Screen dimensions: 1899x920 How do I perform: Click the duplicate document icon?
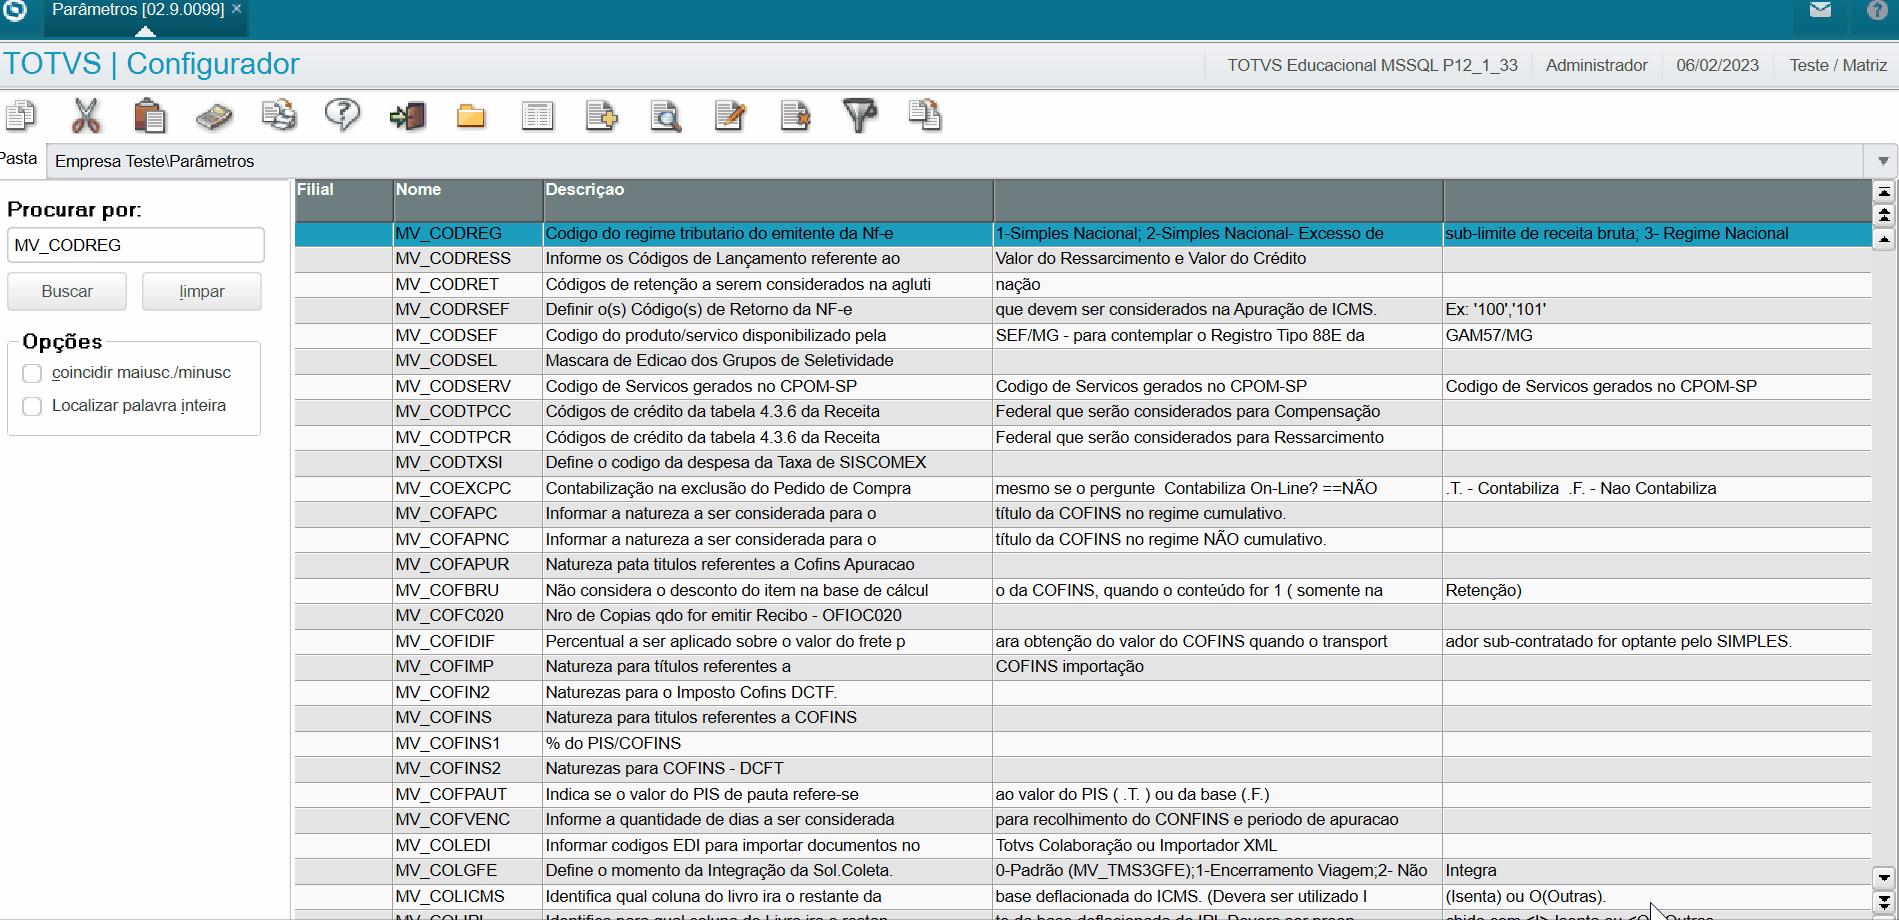(925, 116)
